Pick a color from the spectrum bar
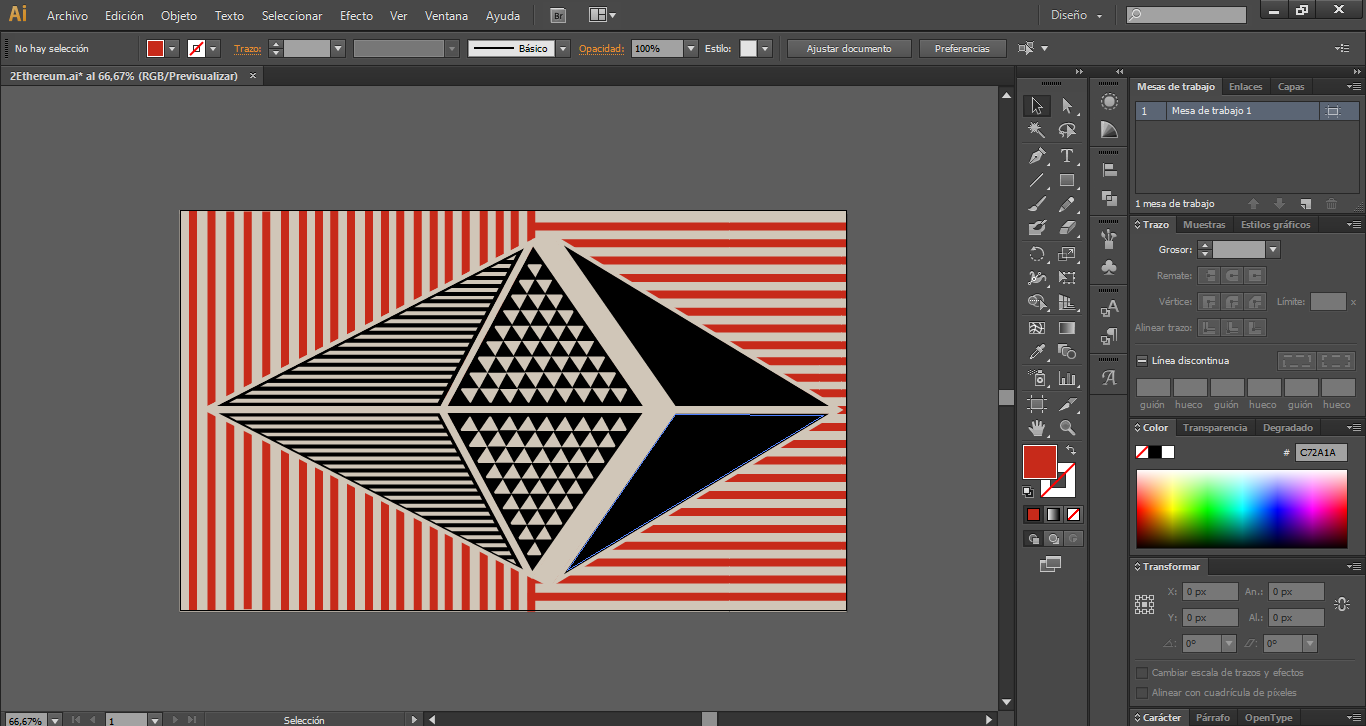 (1241, 508)
